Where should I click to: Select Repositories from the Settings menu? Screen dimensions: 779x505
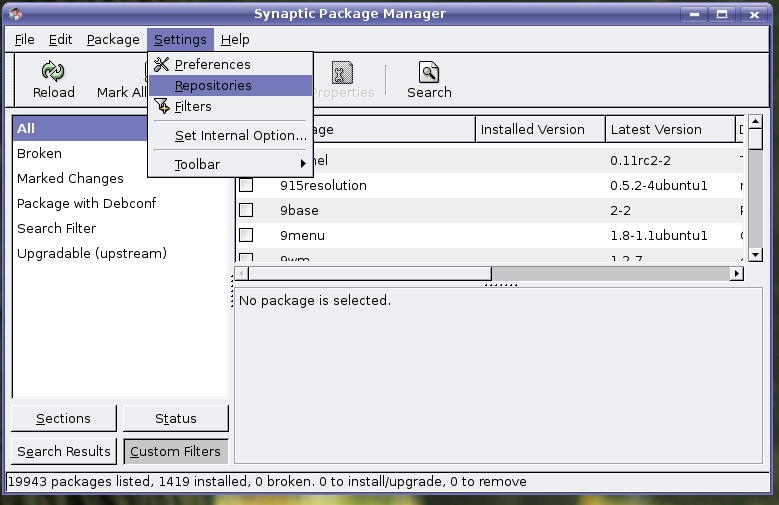click(213, 85)
